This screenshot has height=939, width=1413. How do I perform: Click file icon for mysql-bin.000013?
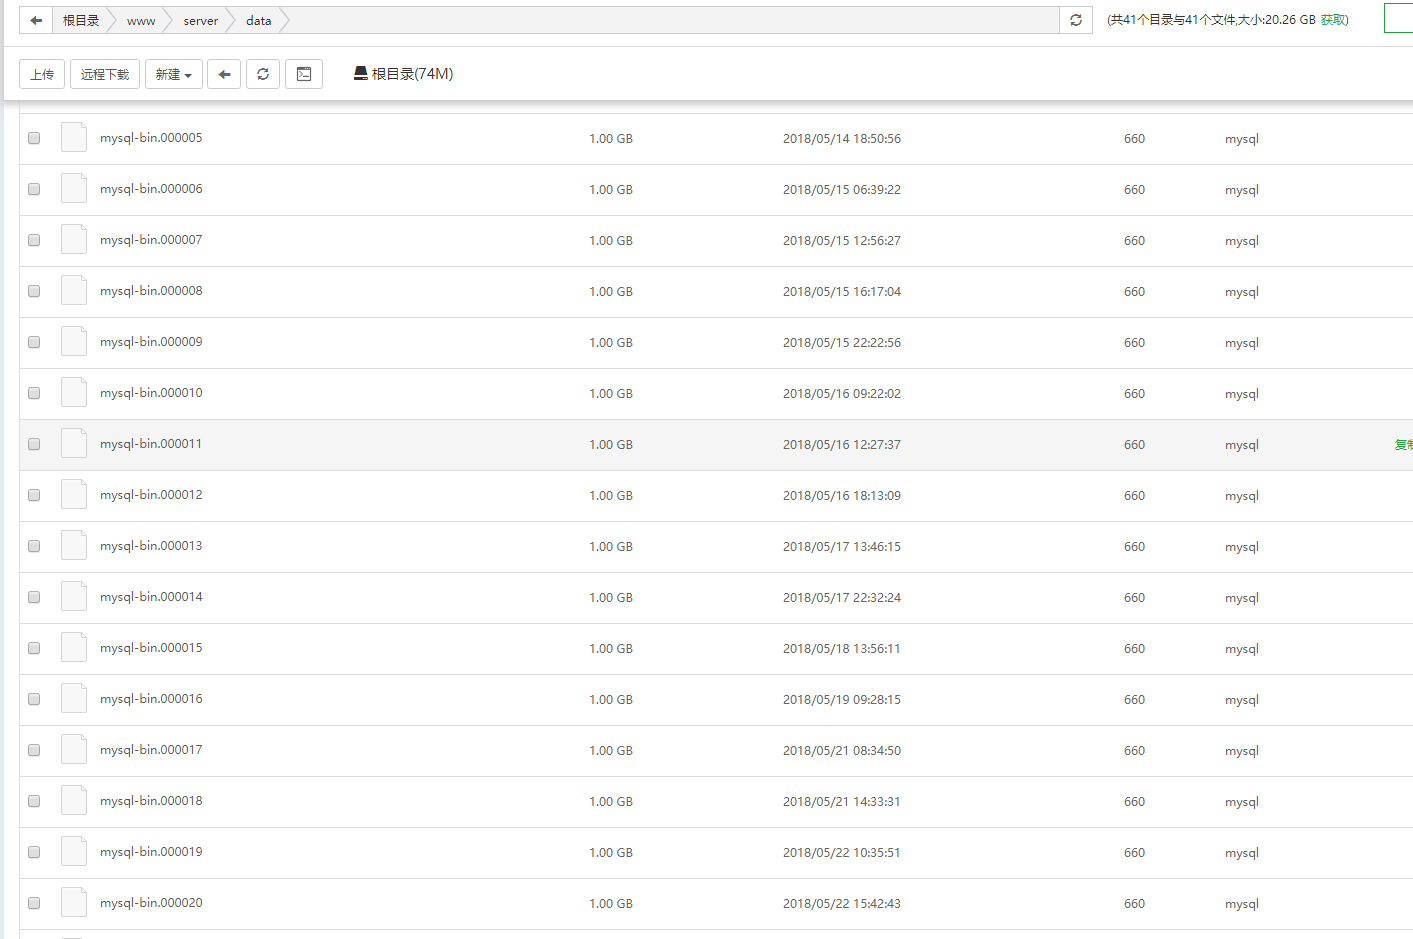(x=74, y=545)
